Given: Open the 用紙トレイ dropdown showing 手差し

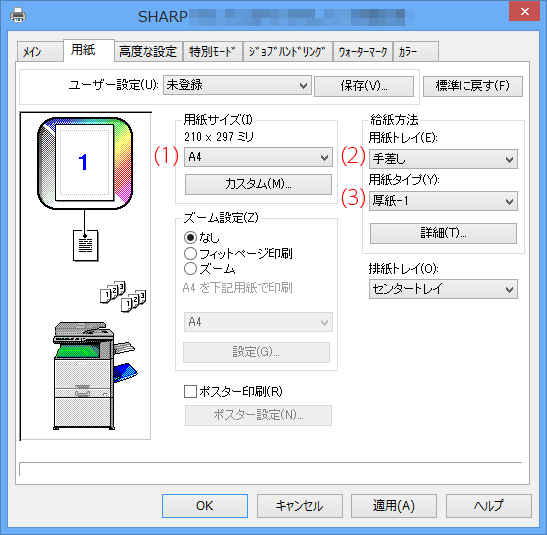Looking at the screenshot, I should coord(443,159).
